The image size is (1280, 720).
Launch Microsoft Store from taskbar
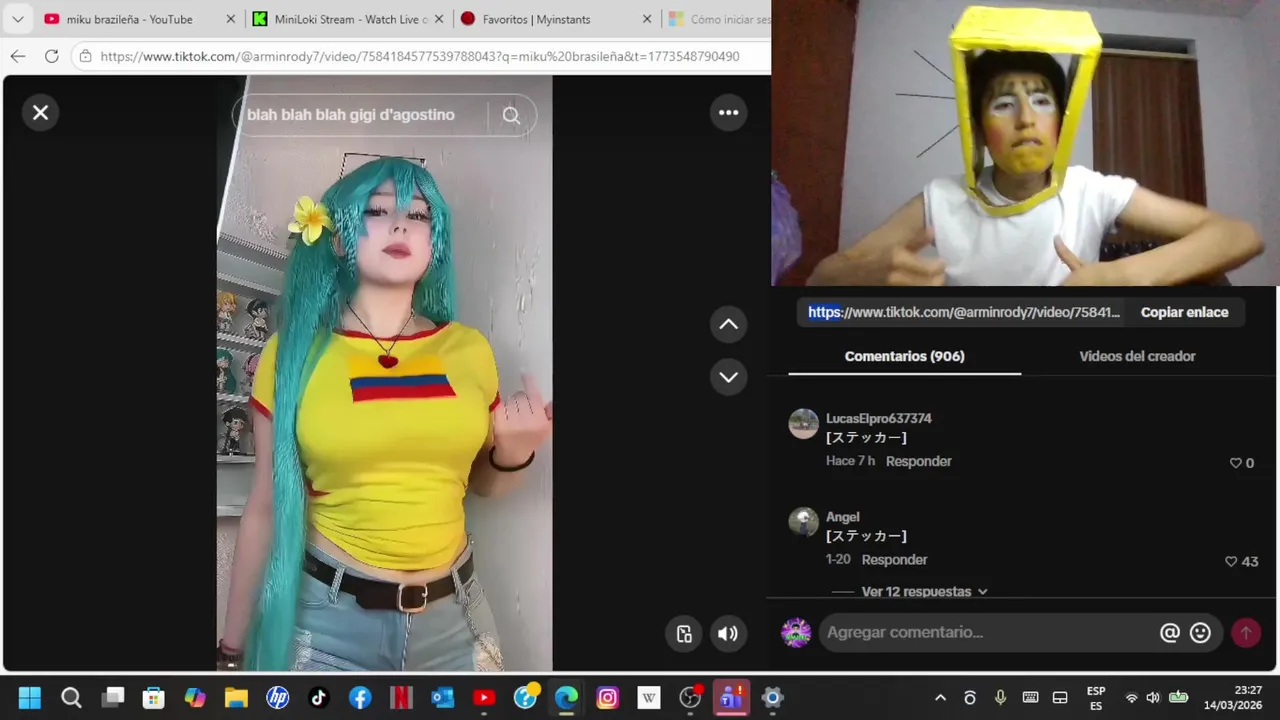[153, 697]
